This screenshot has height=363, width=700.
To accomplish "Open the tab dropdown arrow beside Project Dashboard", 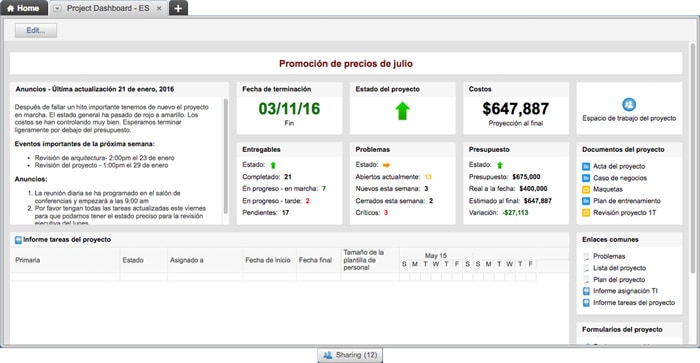I will coord(57,8).
